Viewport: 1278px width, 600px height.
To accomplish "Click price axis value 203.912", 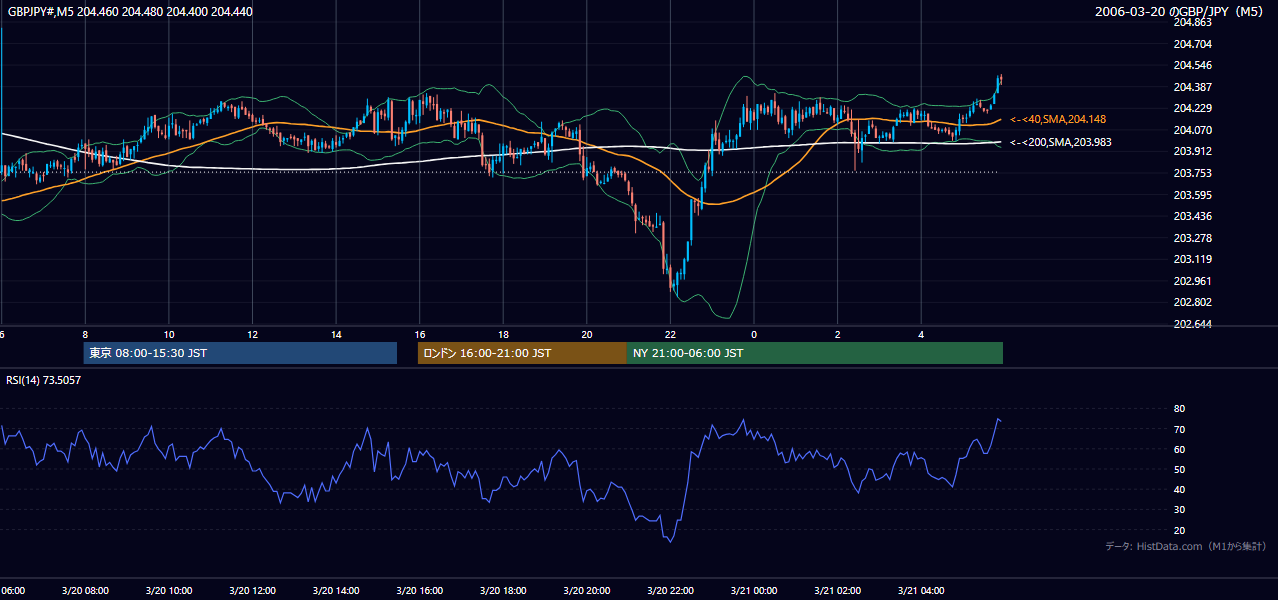I will tap(1191, 152).
